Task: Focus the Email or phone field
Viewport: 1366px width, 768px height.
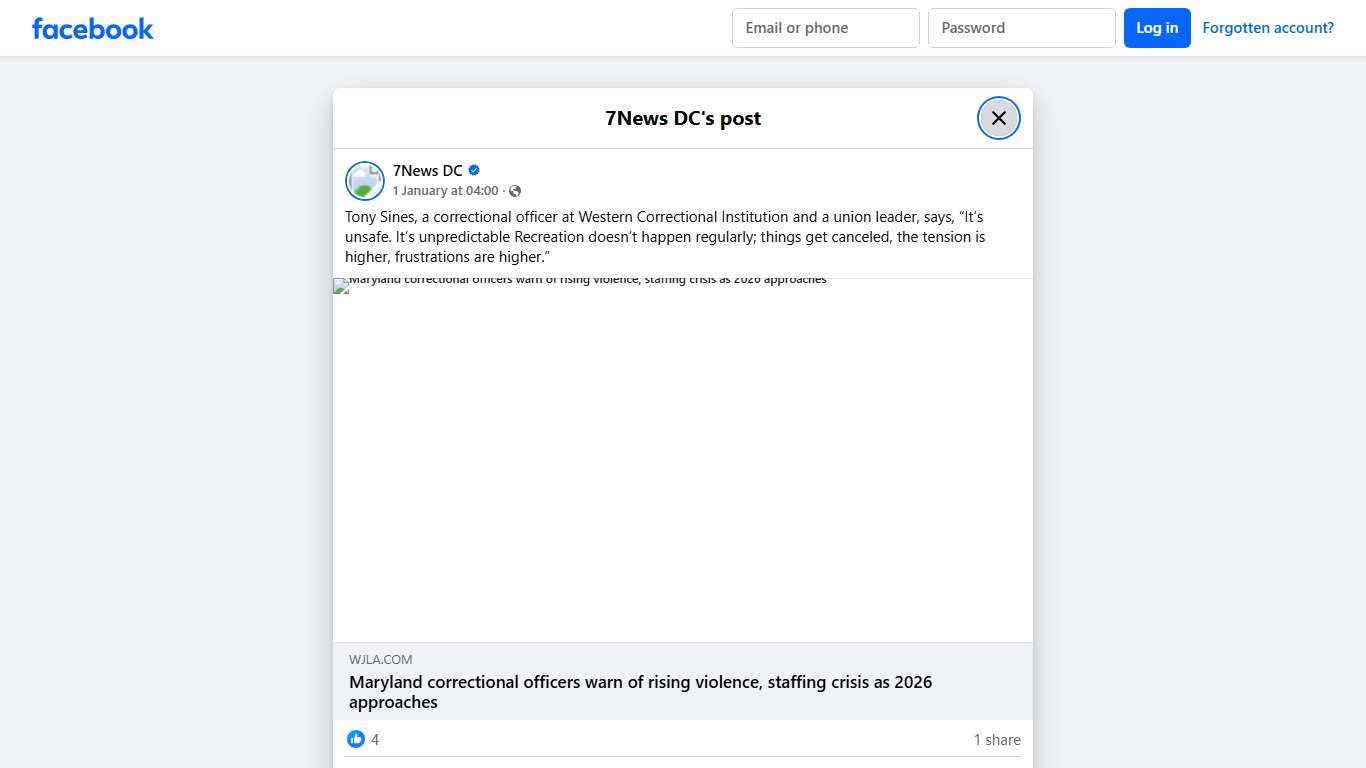Action: tap(825, 28)
